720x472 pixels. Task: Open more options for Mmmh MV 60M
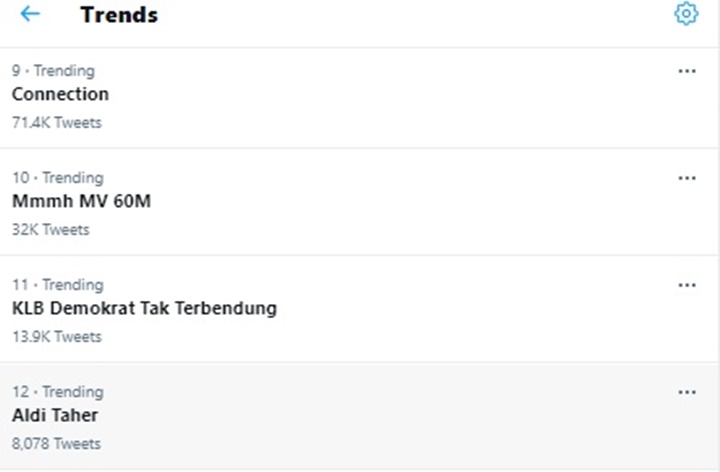[686, 178]
